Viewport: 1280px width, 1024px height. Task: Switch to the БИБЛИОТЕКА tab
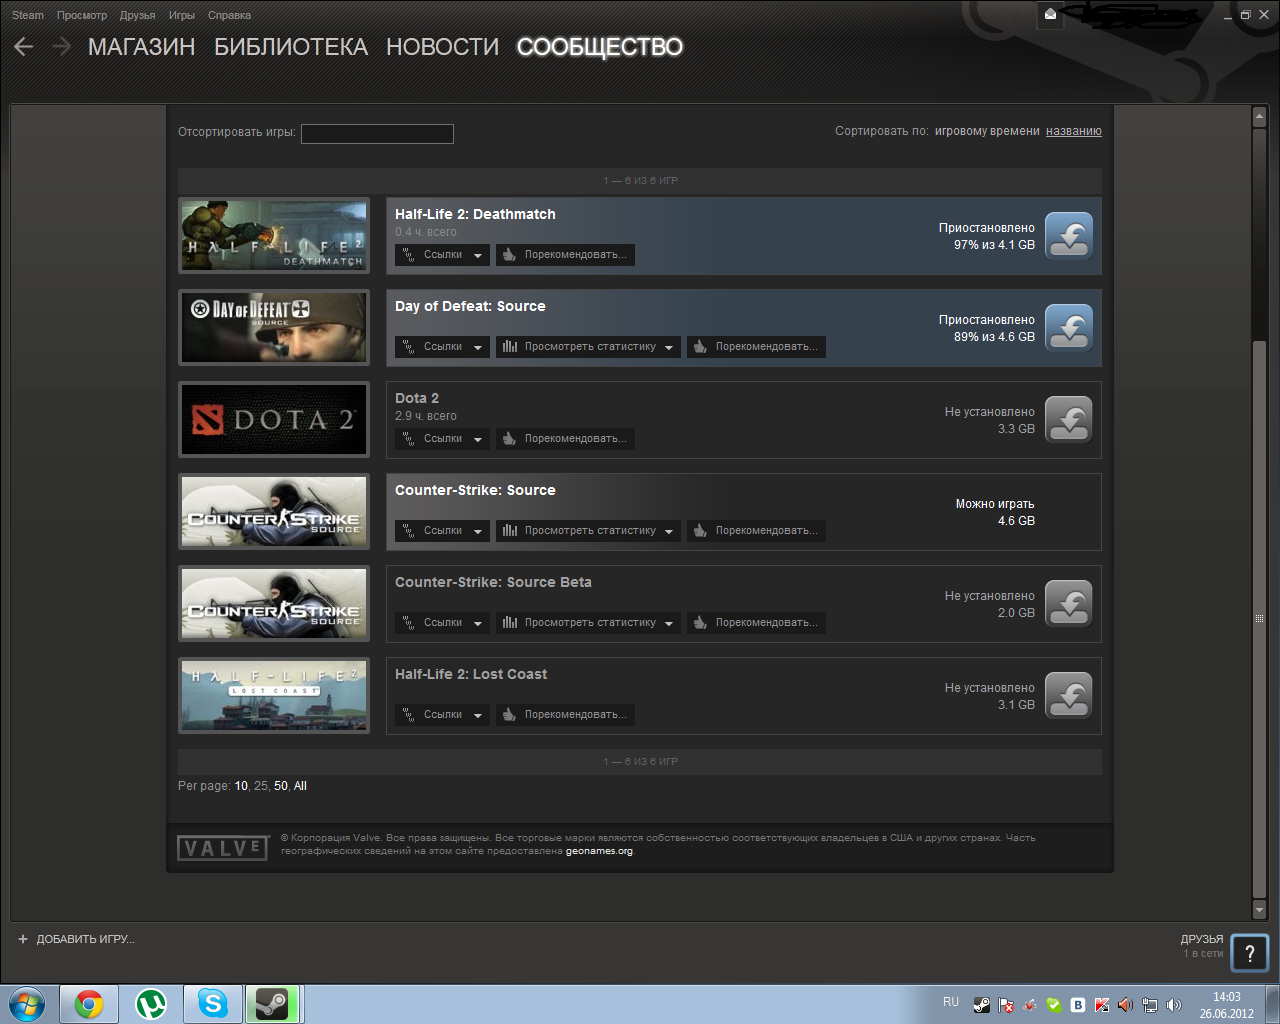[291, 47]
